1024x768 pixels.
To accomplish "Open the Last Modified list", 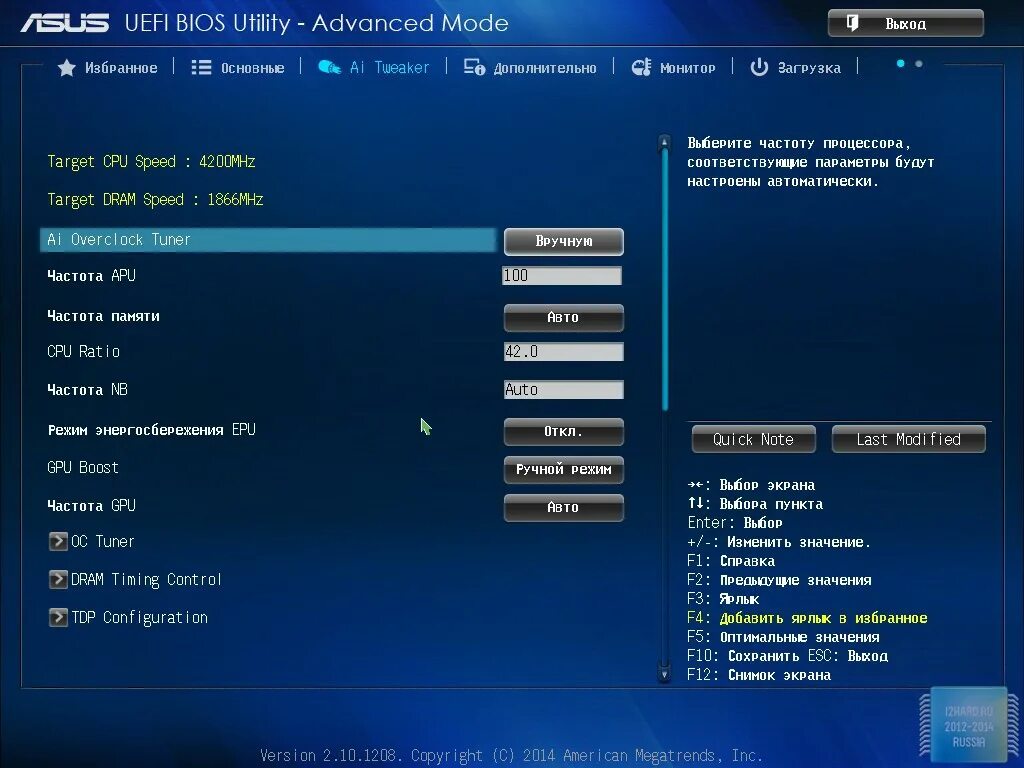I will (x=908, y=440).
